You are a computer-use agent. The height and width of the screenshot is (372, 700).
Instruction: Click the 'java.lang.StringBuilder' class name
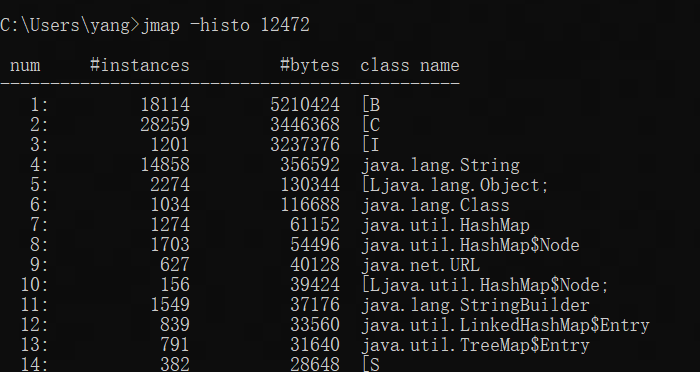coord(475,305)
